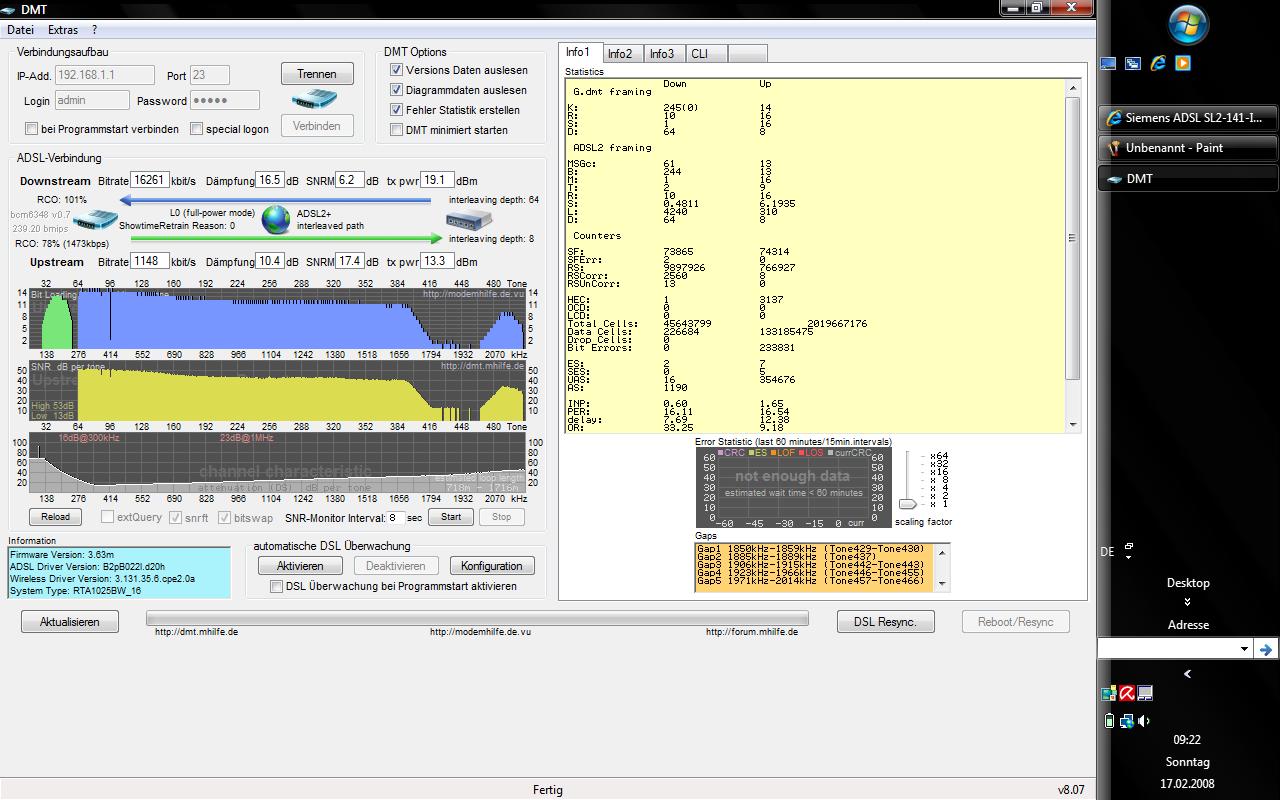Click the SNR-Monitor Interval input field
Viewport: 1280px width, 800px height.
[396, 518]
